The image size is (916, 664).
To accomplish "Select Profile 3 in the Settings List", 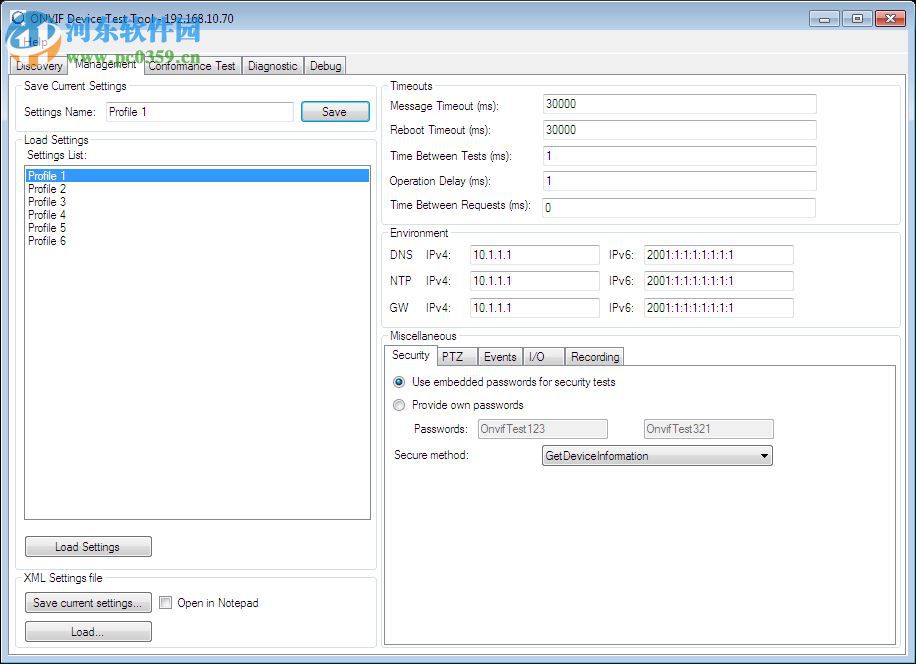I will click(x=47, y=201).
